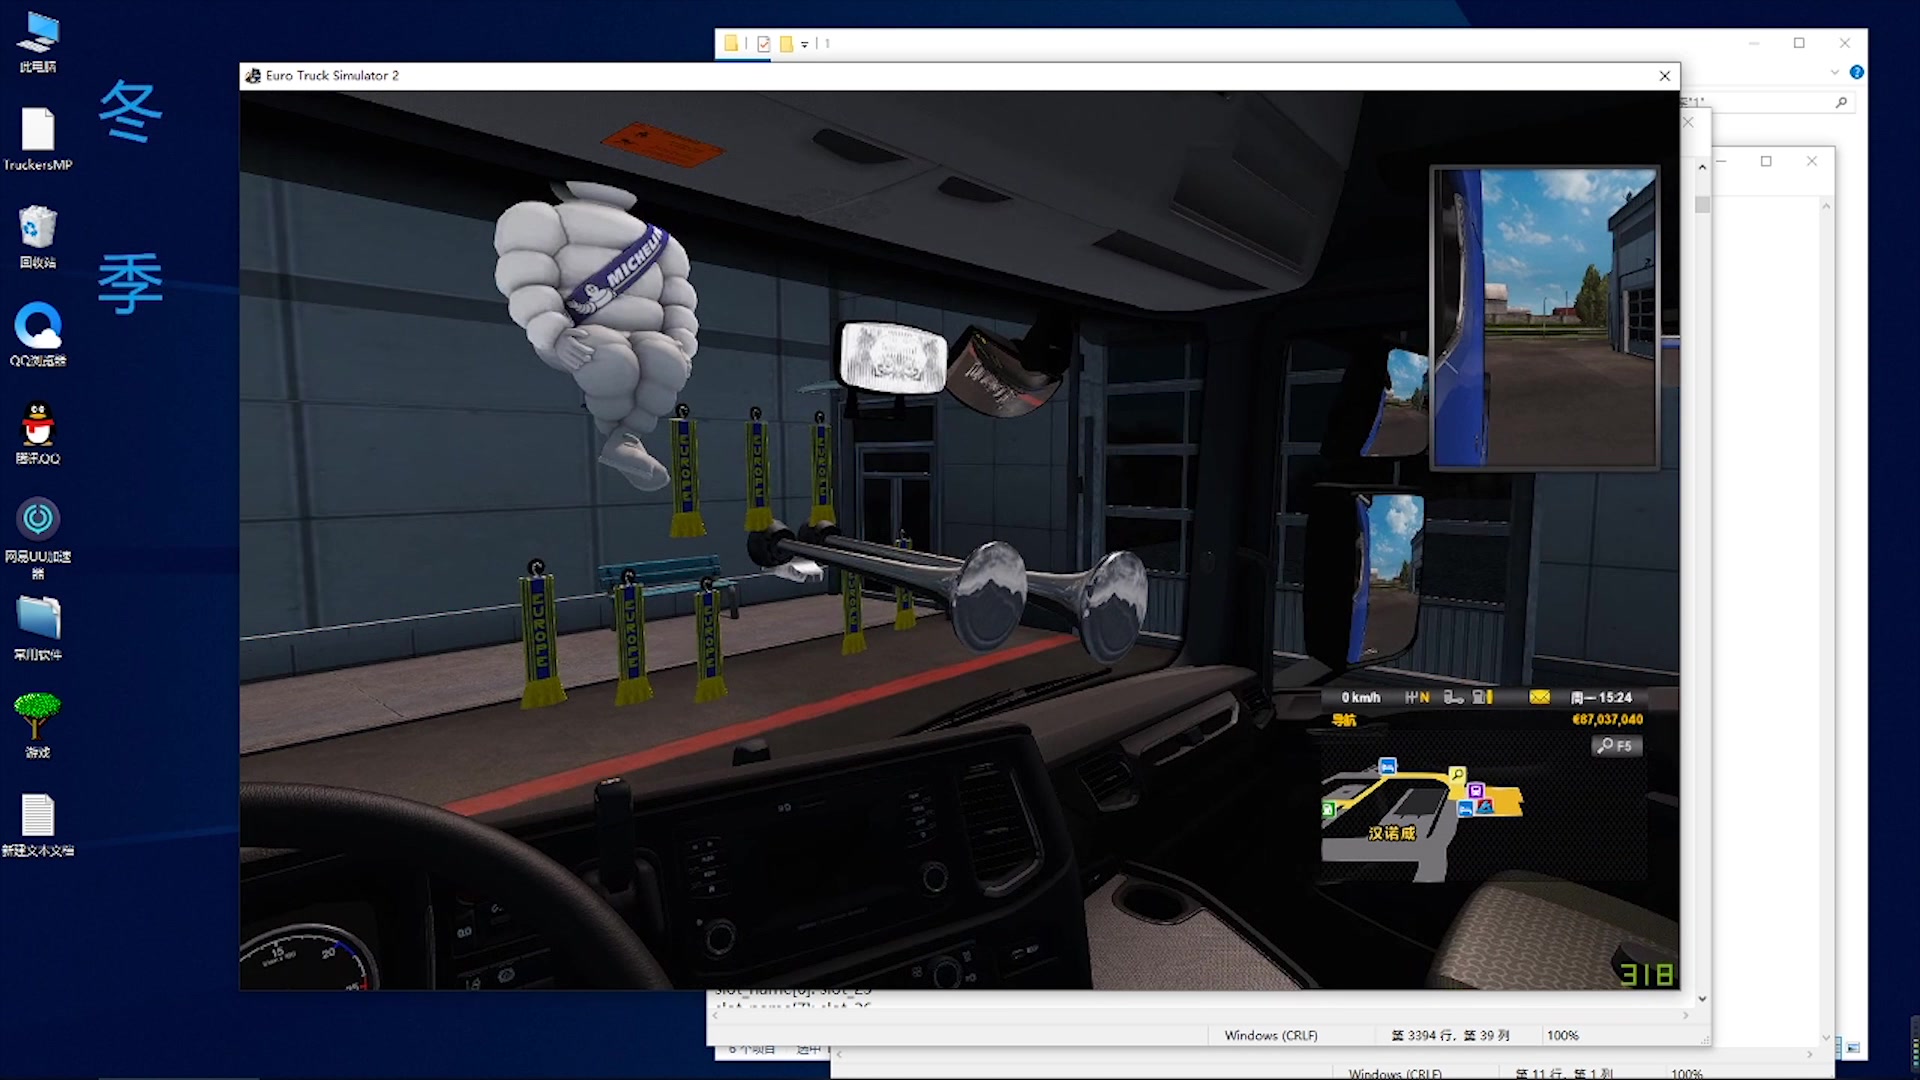Expand the Explorer ribbon chevron

point(1835,72)
